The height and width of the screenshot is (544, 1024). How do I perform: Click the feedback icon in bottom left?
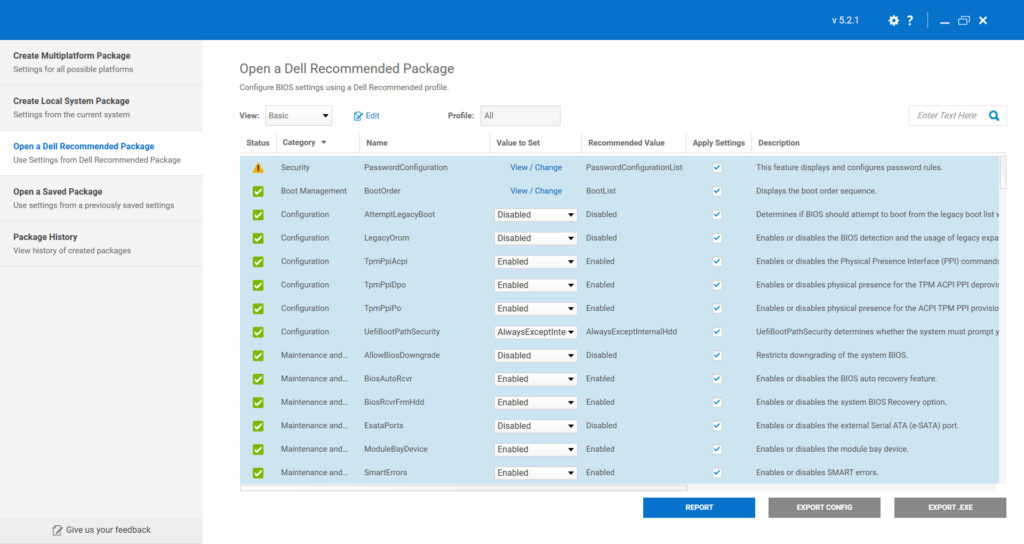[57, 530]
